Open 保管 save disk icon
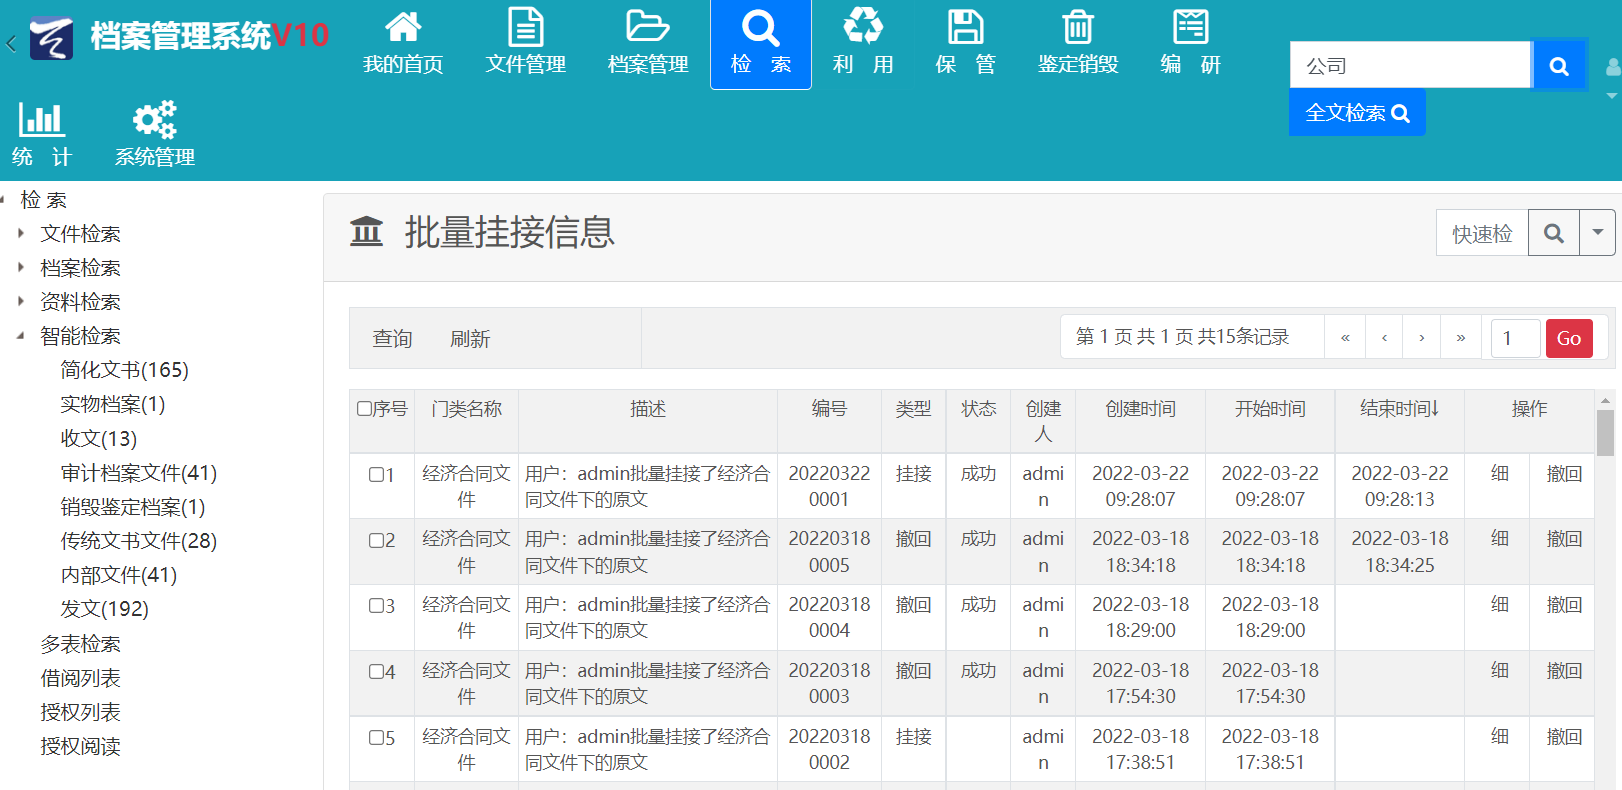 coord(965,28)
